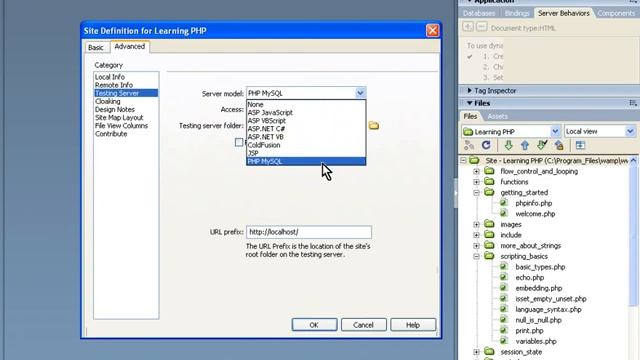The width and height of the screenshot is (640, 360).
Task: Select Remote Info category
Action: pyautogui.click(x=114, y=85)
